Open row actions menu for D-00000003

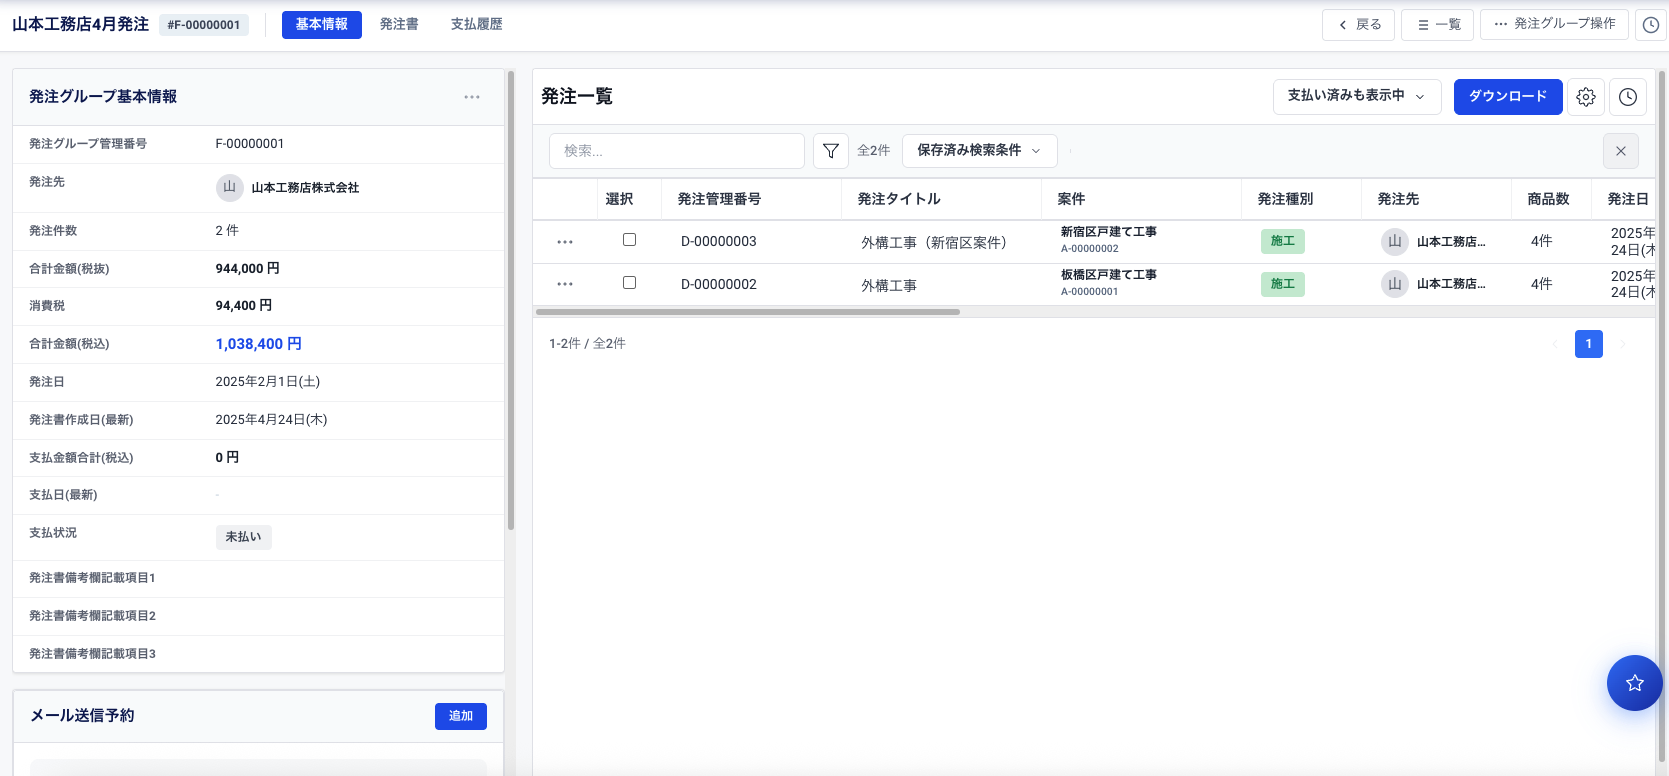click(565, 242)
